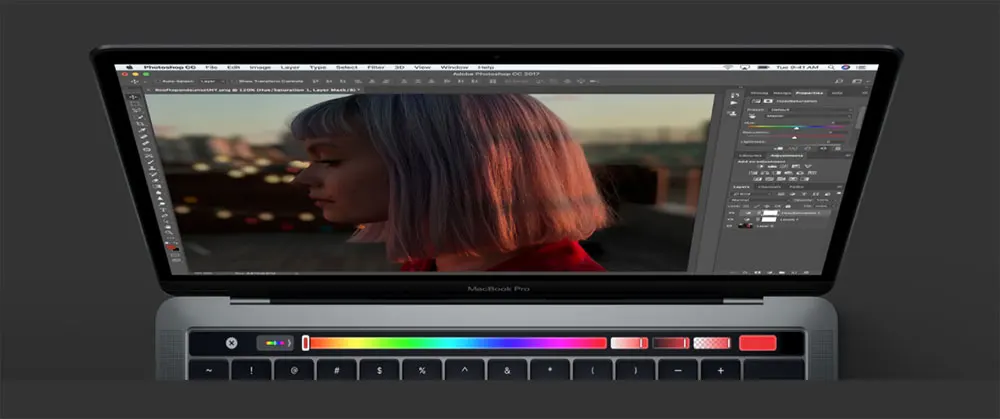Open the layer Kind filter dropdown
This screenshot has width=1000, height=419.
(753, 193)
